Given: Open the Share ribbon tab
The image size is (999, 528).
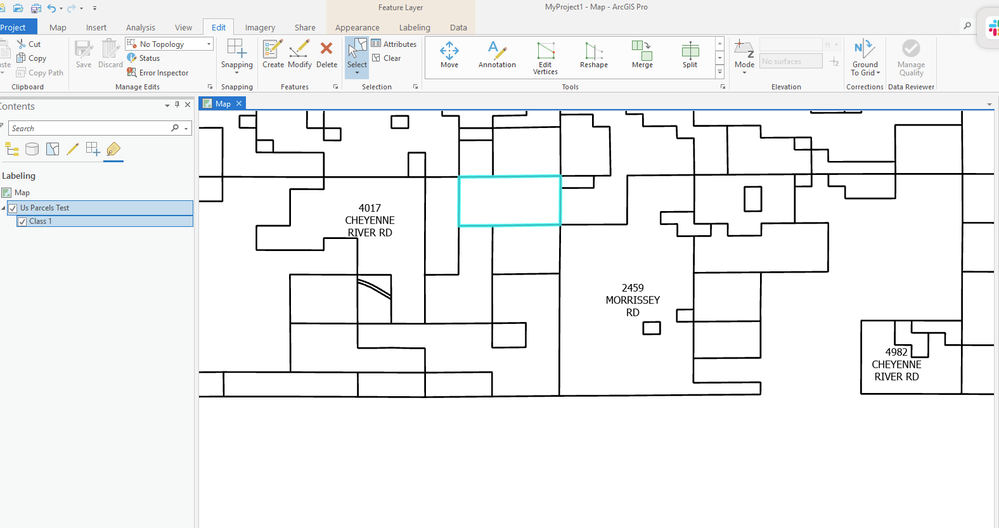Looking at the screenshot, I should [305, 27].
